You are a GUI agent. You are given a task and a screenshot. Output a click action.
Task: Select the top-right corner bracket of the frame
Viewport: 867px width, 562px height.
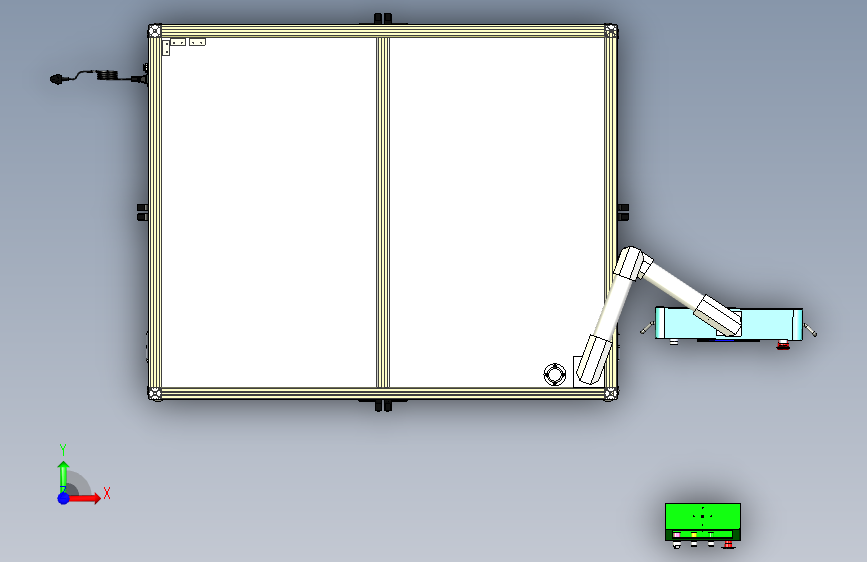(611, 30)
